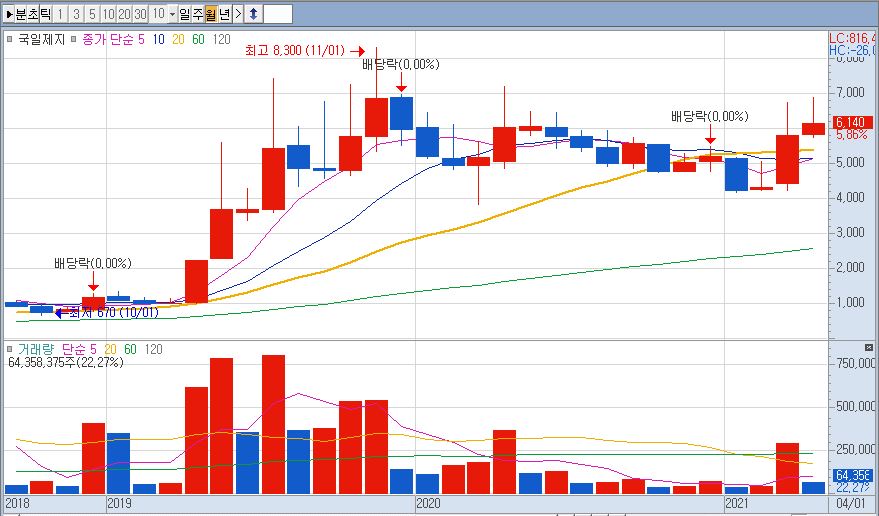Screen dimensions: 879x516
Task: Click the 배당락 label near the 2019 gridline
Action: (92, 263)
